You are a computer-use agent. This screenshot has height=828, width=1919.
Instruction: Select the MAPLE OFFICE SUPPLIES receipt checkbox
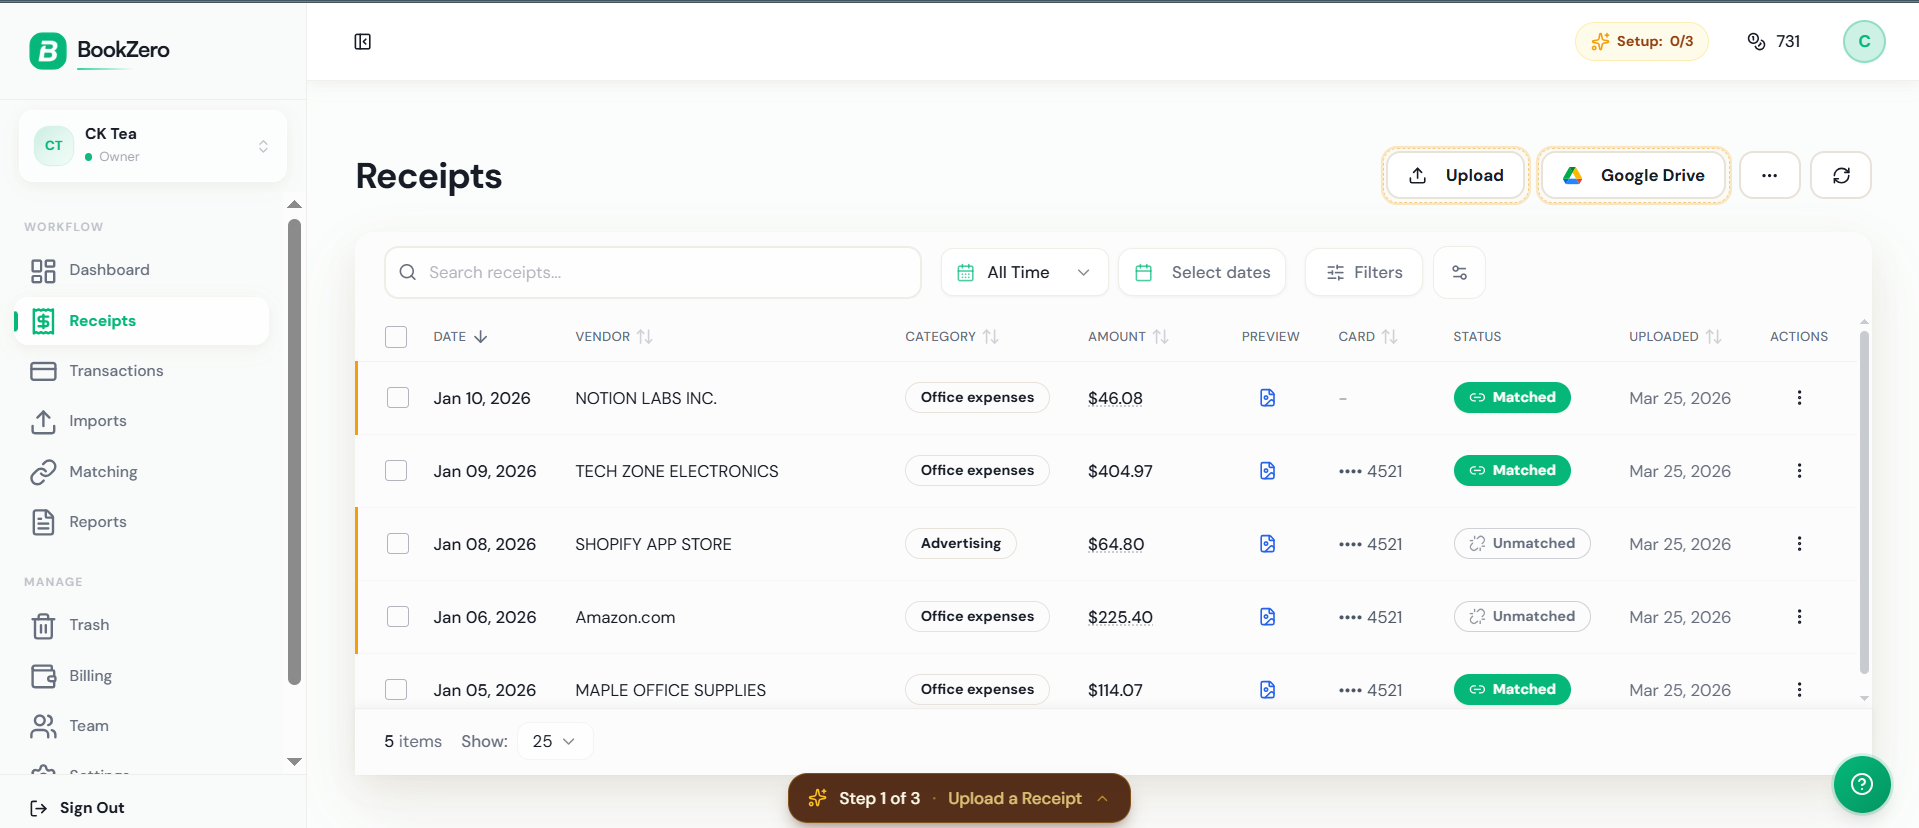pyautogui.click(x=396, y=690)
